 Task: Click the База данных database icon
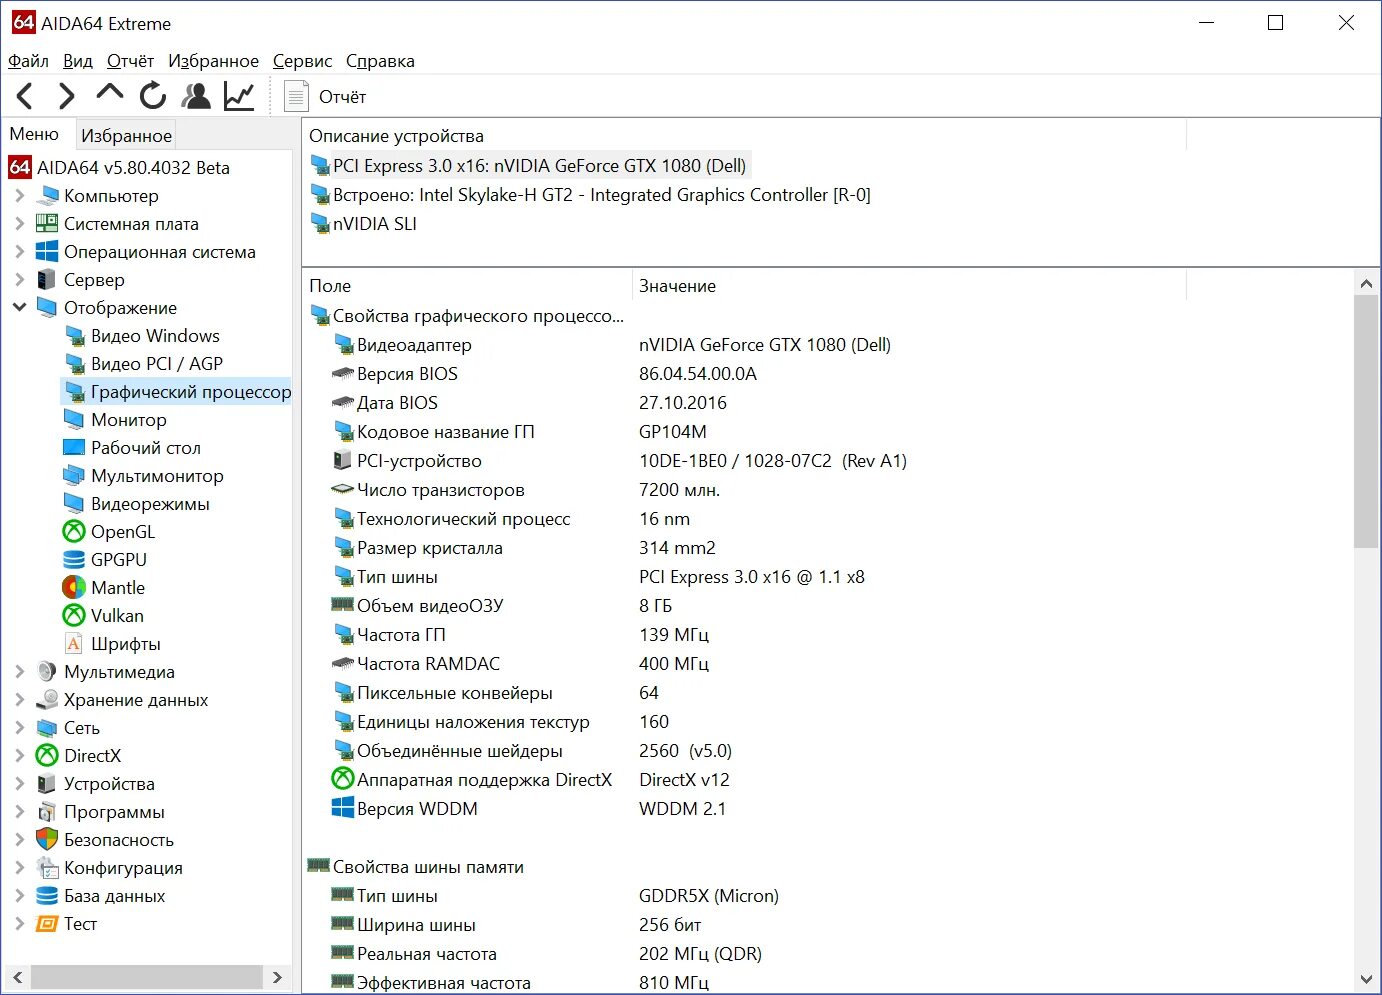click(47, 896)
